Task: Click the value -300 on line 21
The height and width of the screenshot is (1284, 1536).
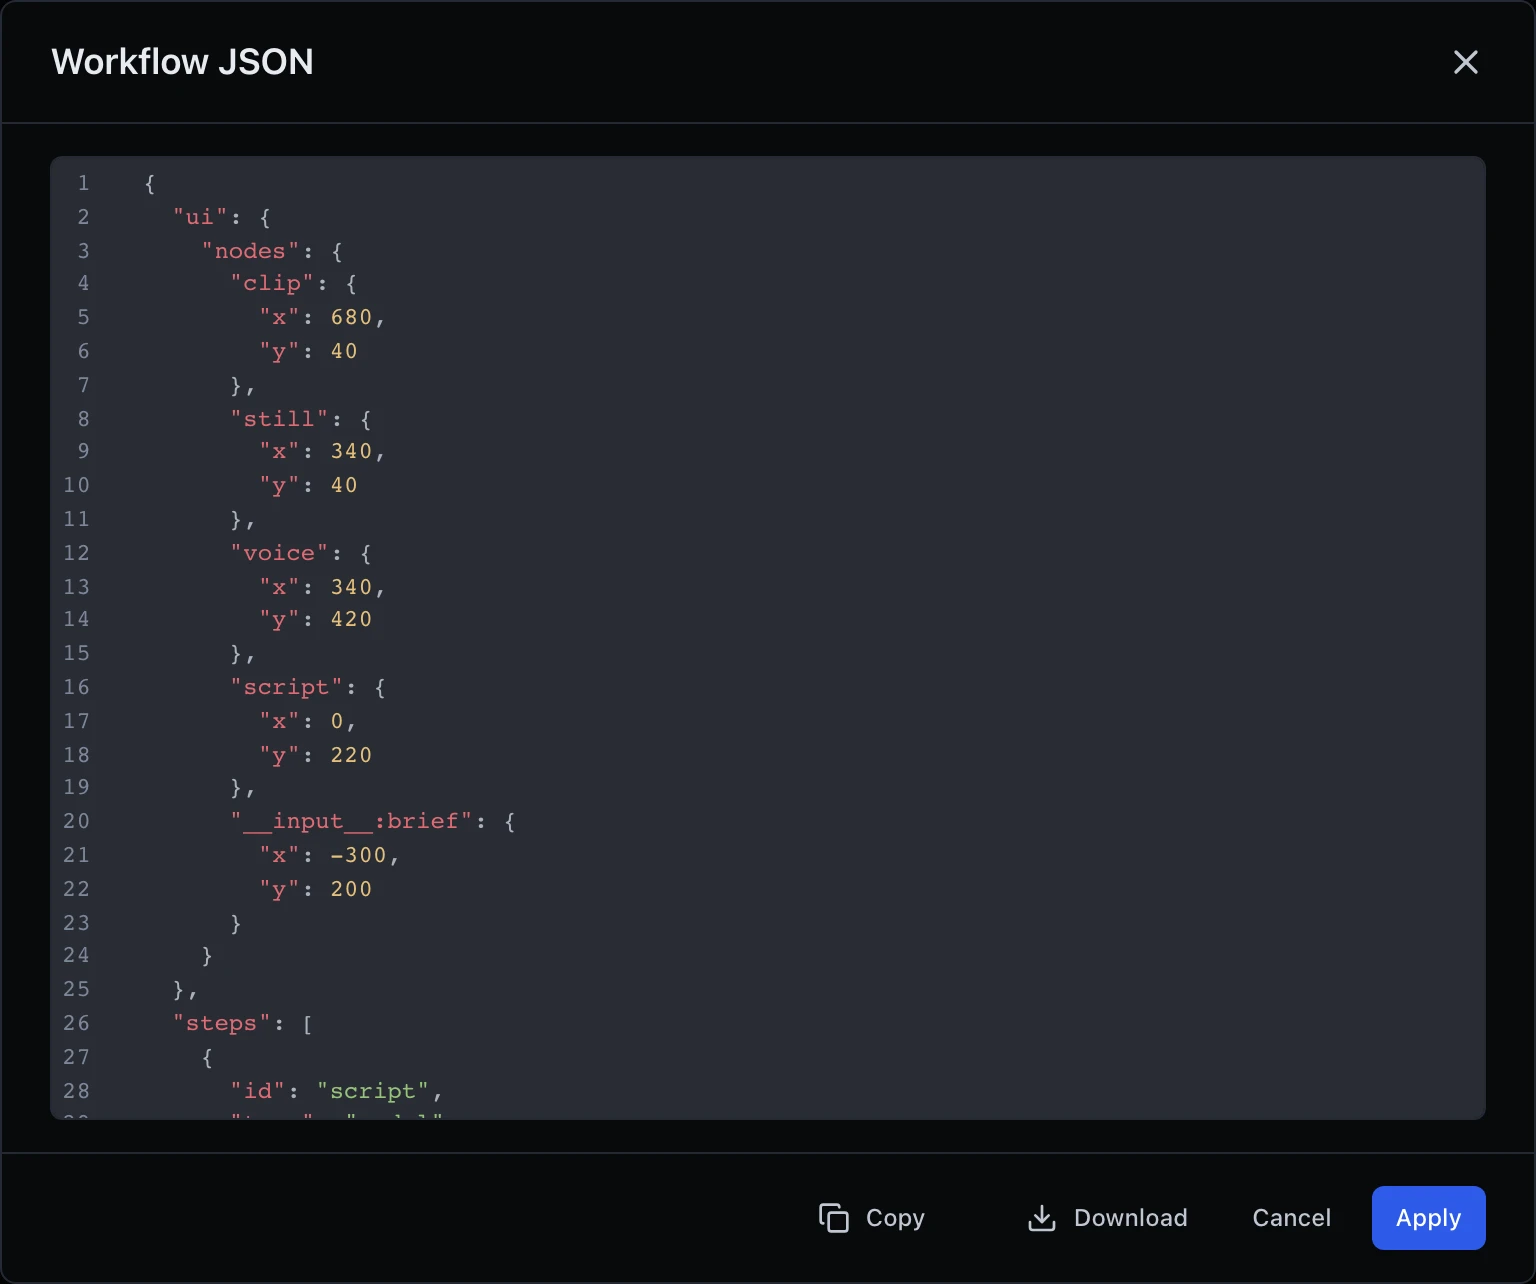Action: tap(358, 855)
